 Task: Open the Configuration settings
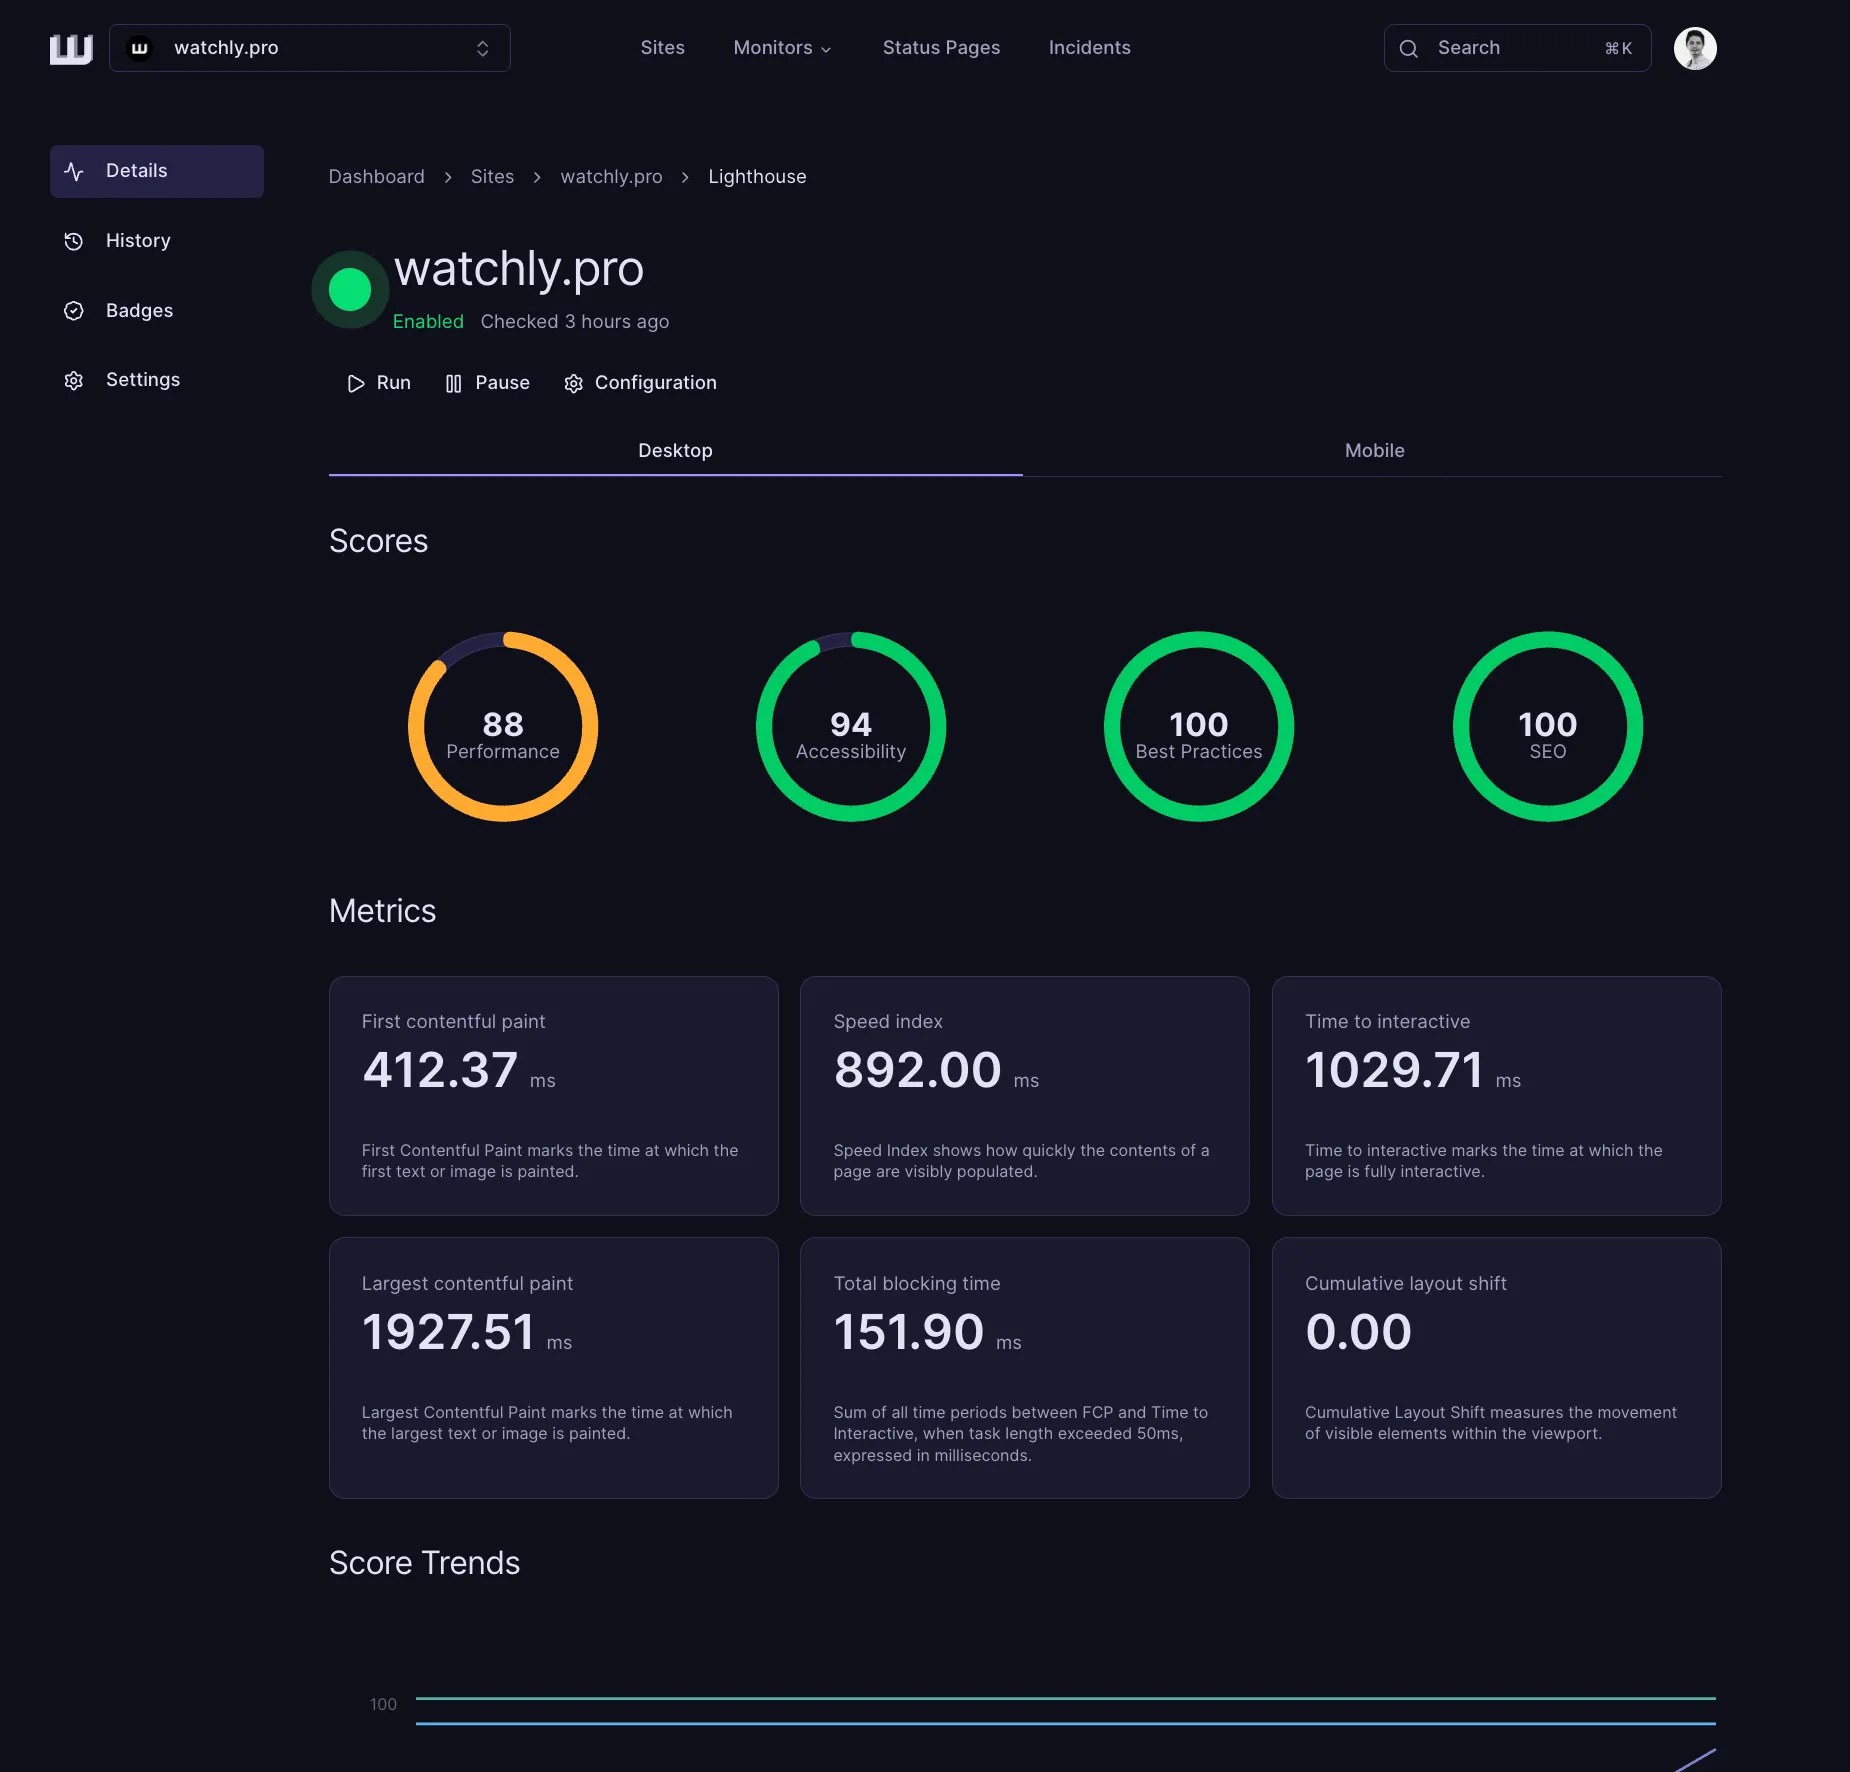point(641,383)
